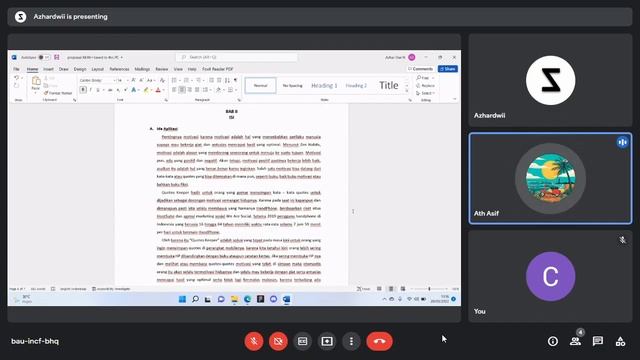Viewport: 640px width, 360px height.
Task: Select the Azhardwii participant tile
Action: pyautogui.click(x=550, y=80)
